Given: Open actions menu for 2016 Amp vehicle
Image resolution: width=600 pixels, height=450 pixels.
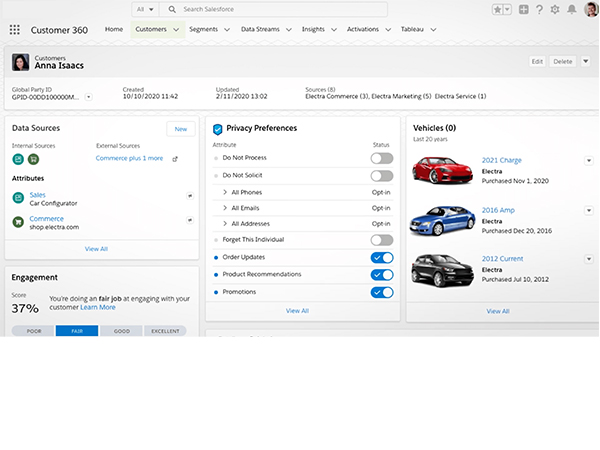Looking at the screenshot, I should [589, 210].
